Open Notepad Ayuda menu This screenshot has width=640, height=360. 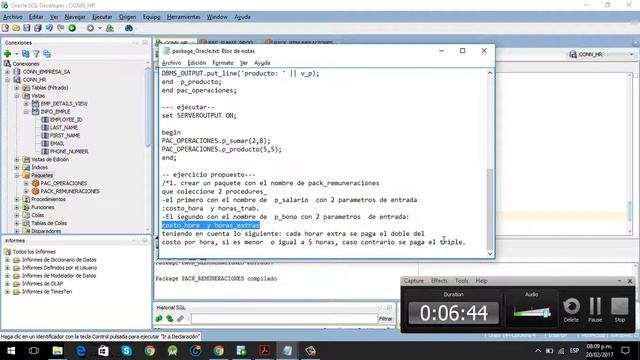click(x=262, y=63)
